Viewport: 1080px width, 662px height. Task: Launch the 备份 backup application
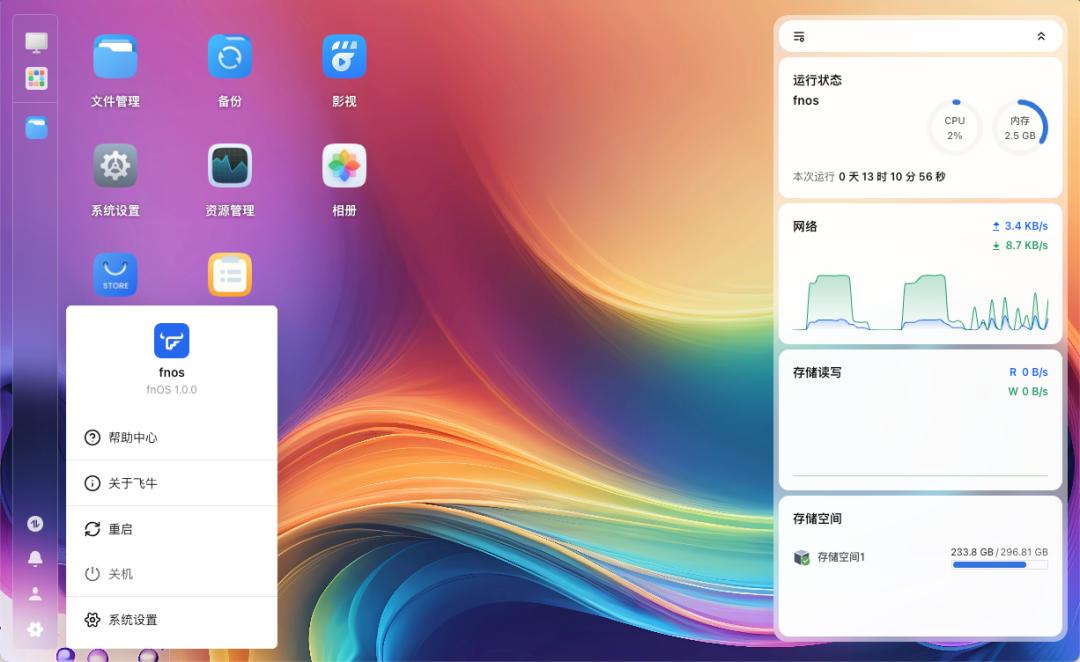coord(229,56)
